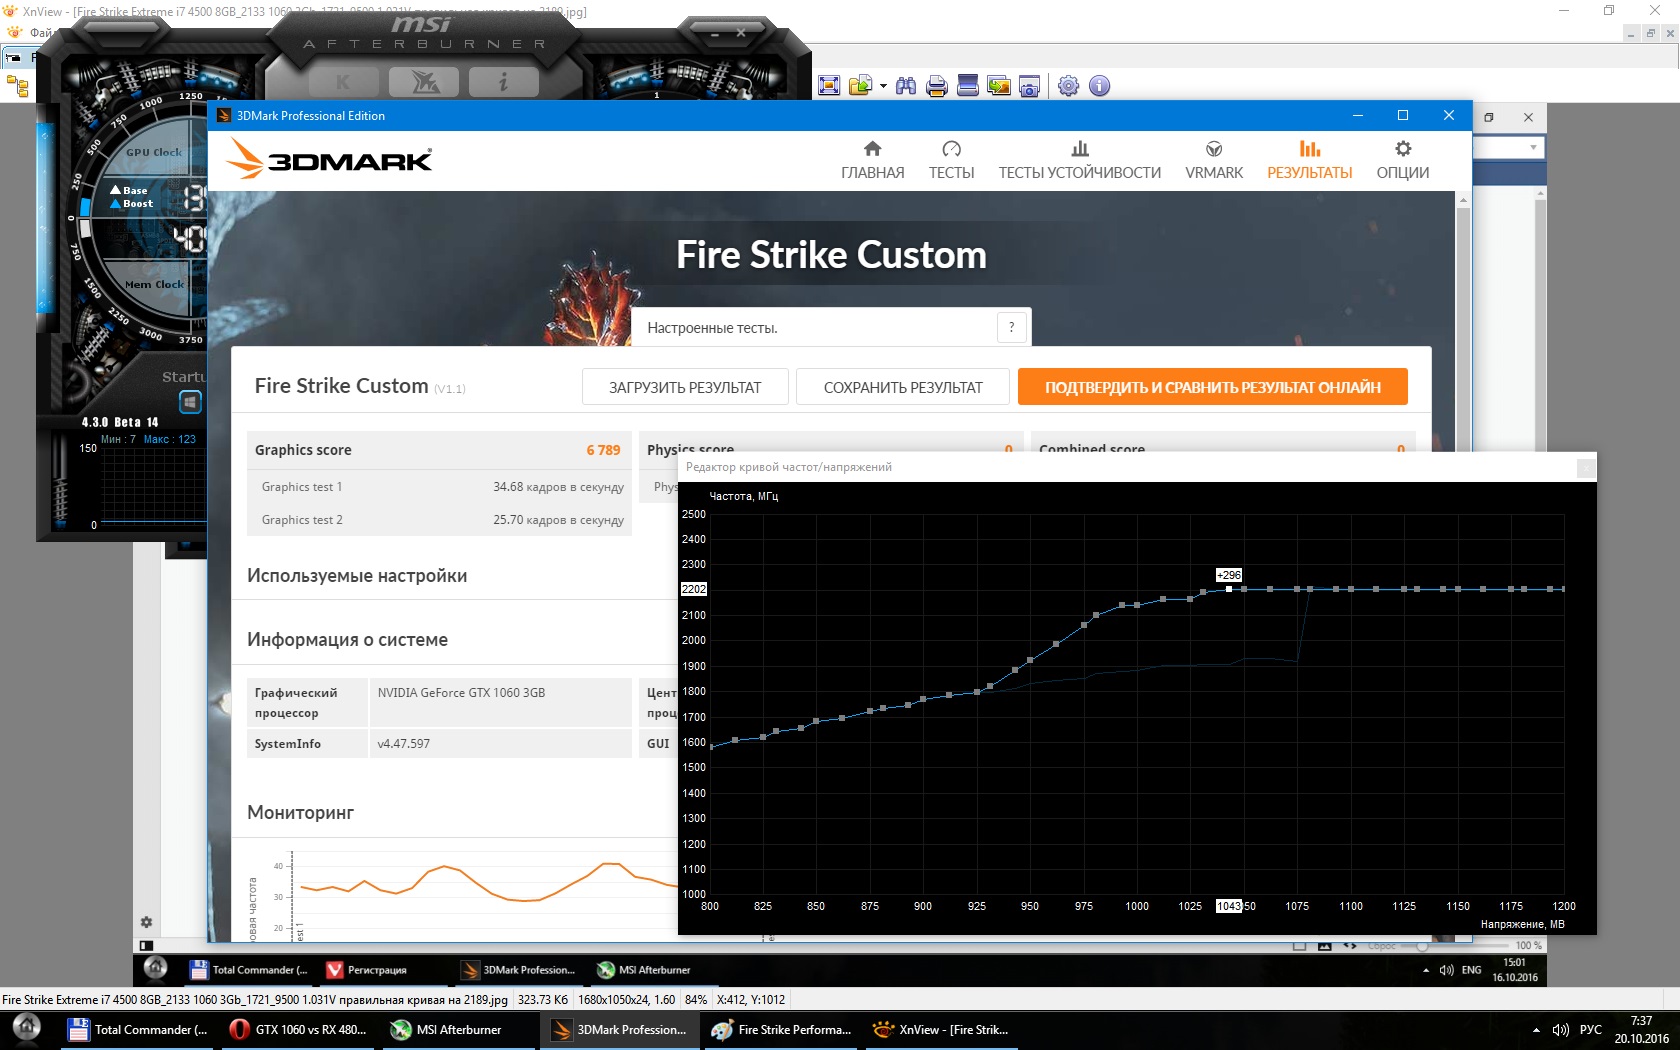This screenshot has width=1680, height=1050.
Task: Click MSI Afterburner K Kombustor button
Action: point(343,82)
